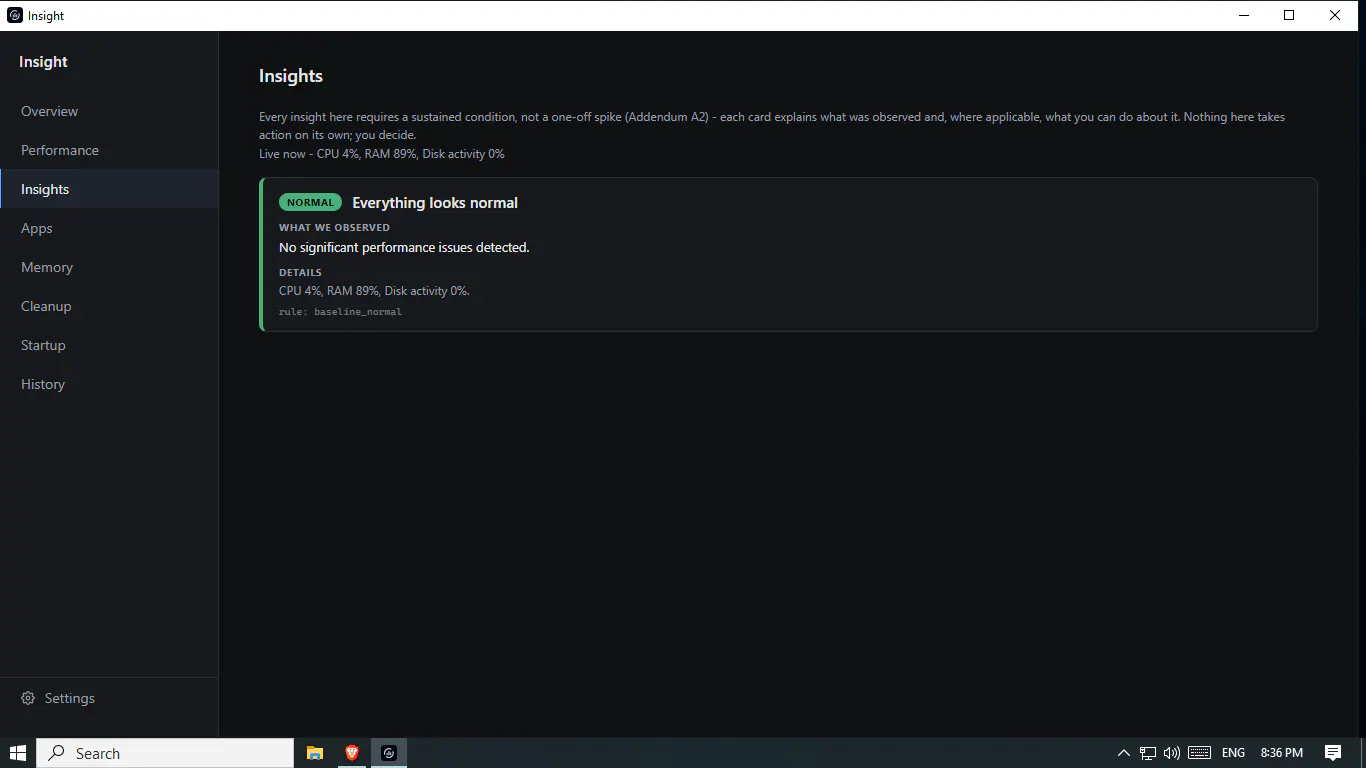The height and width of the screenshot is (768, 1366).
Task: Open the Action Center notifications icon
Action: pyautogui.click(x=1333, y=753)
